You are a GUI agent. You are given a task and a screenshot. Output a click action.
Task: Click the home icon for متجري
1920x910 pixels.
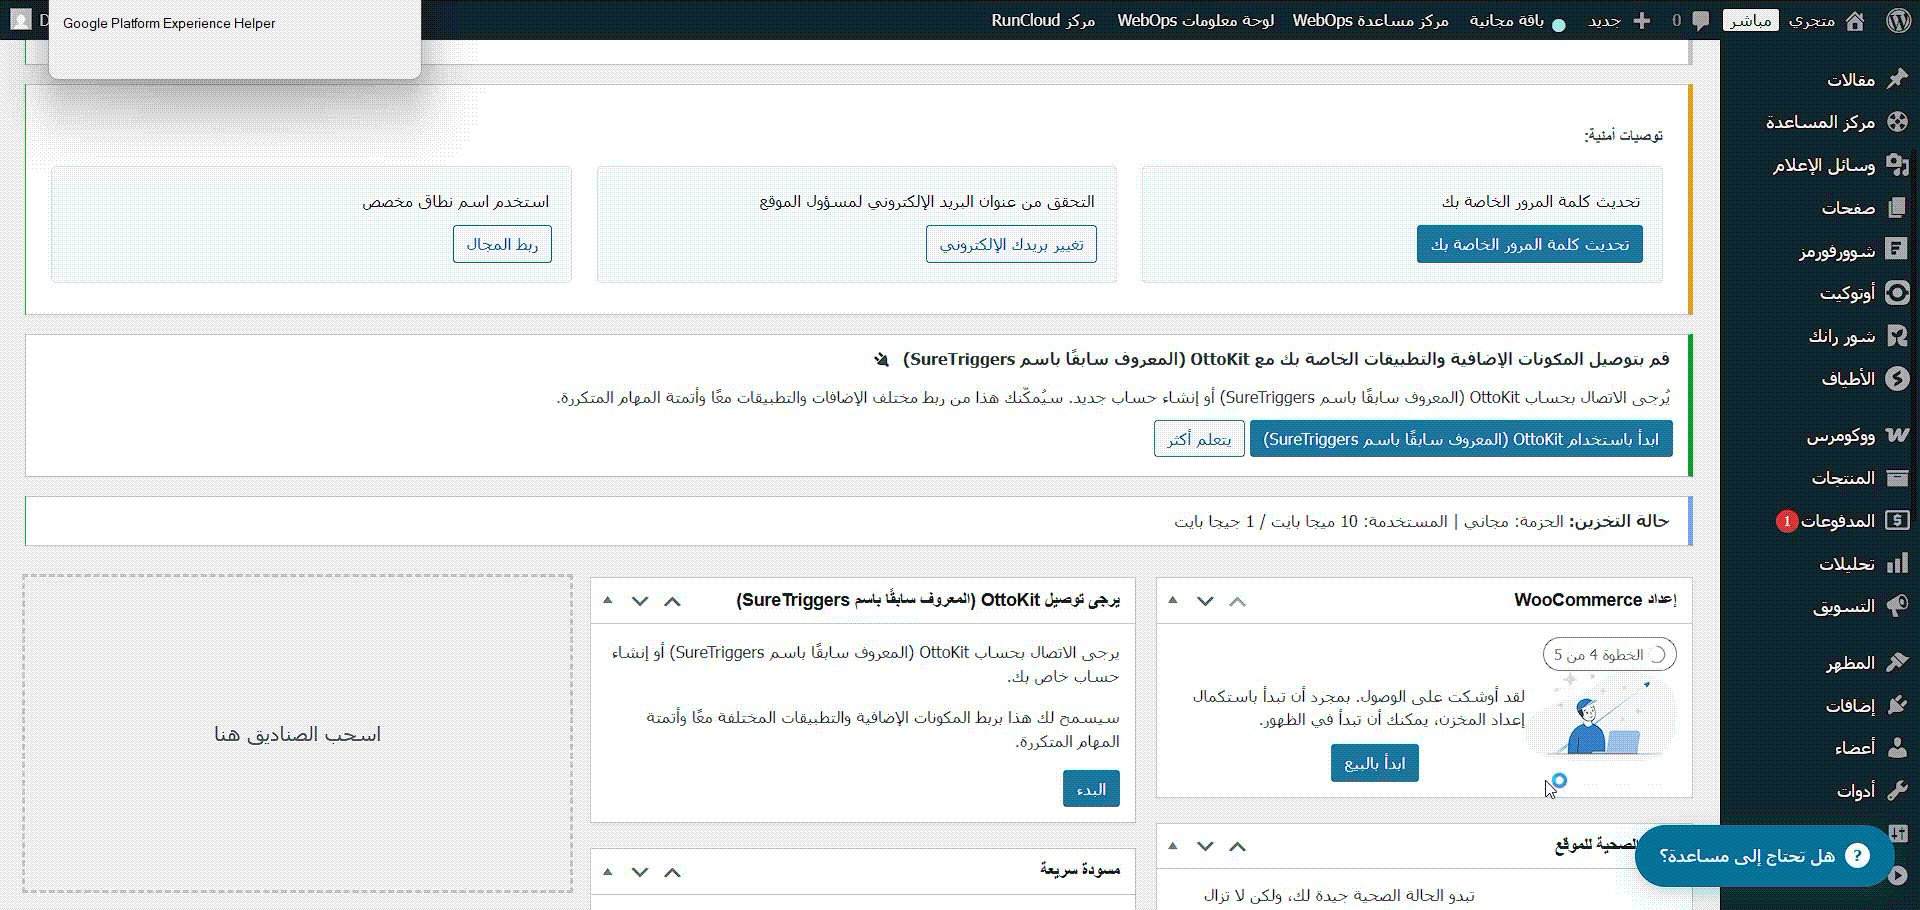coord(1855,20)
